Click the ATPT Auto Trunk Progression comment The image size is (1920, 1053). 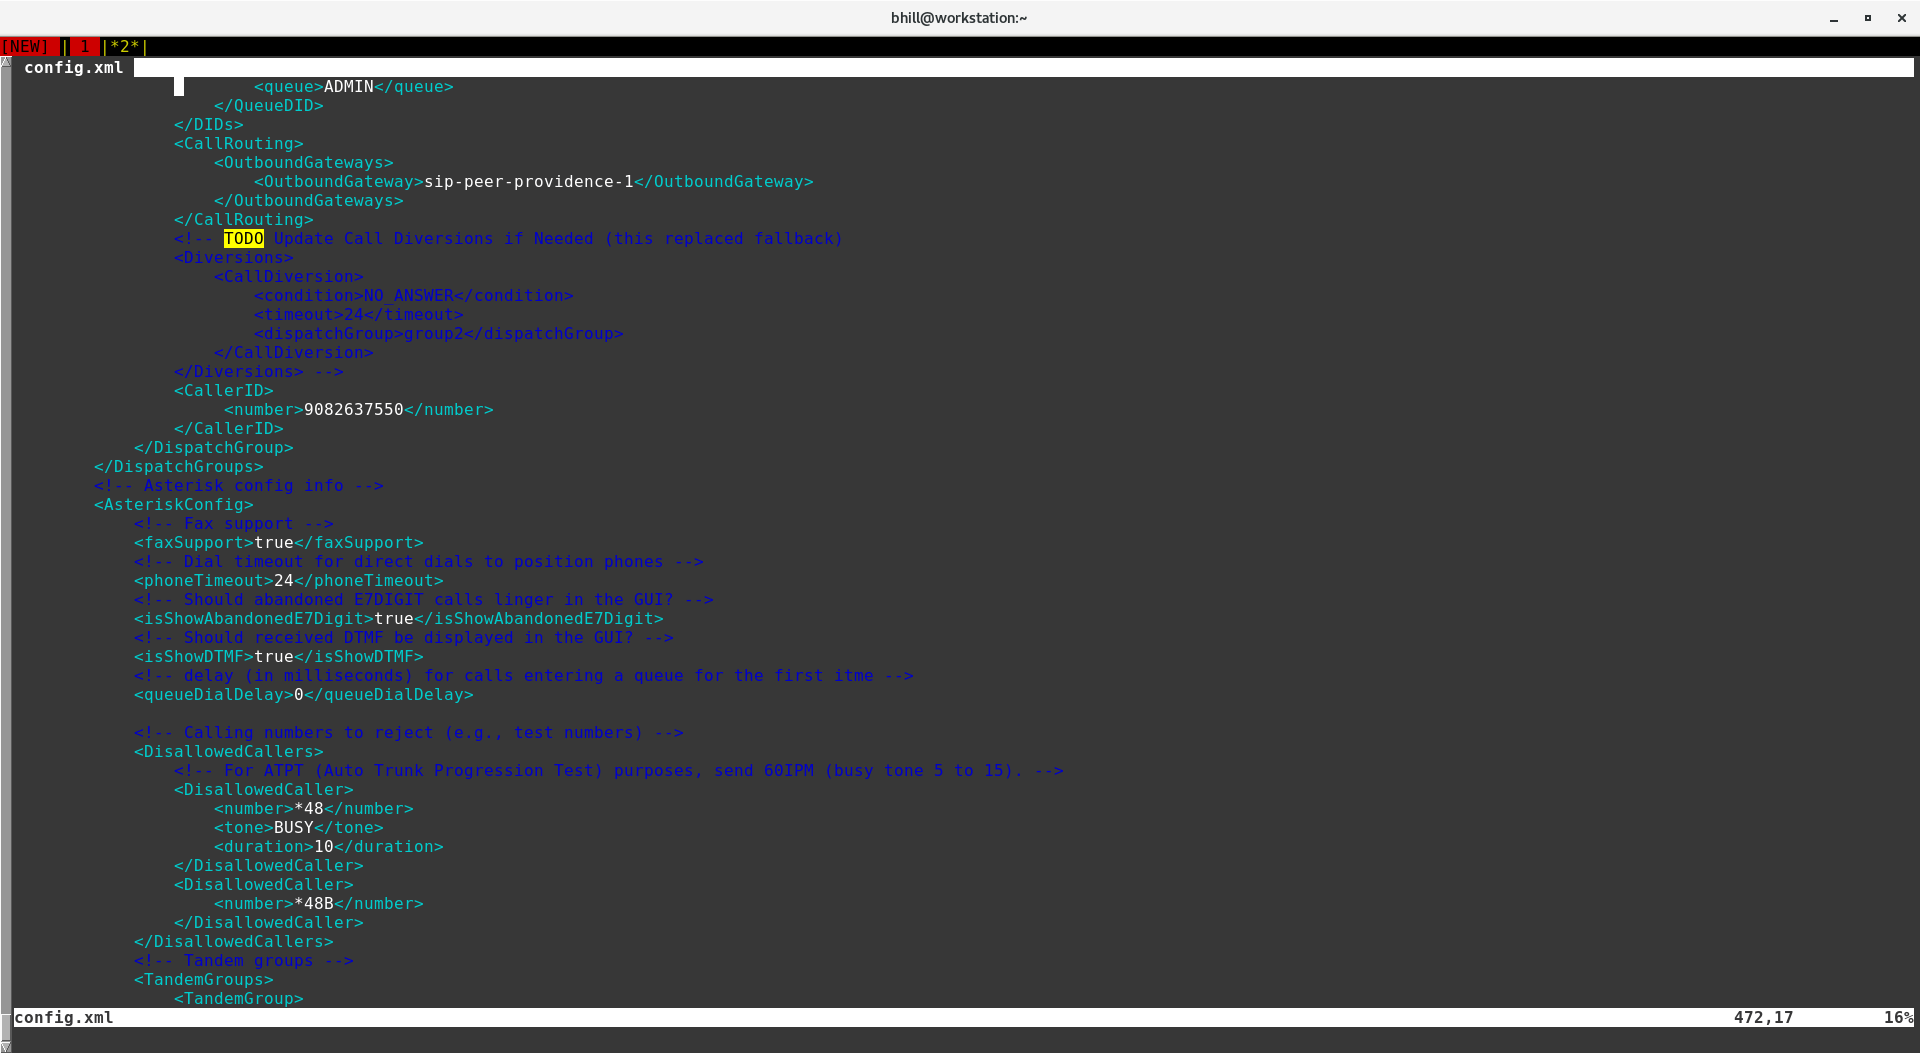(619, 770)
